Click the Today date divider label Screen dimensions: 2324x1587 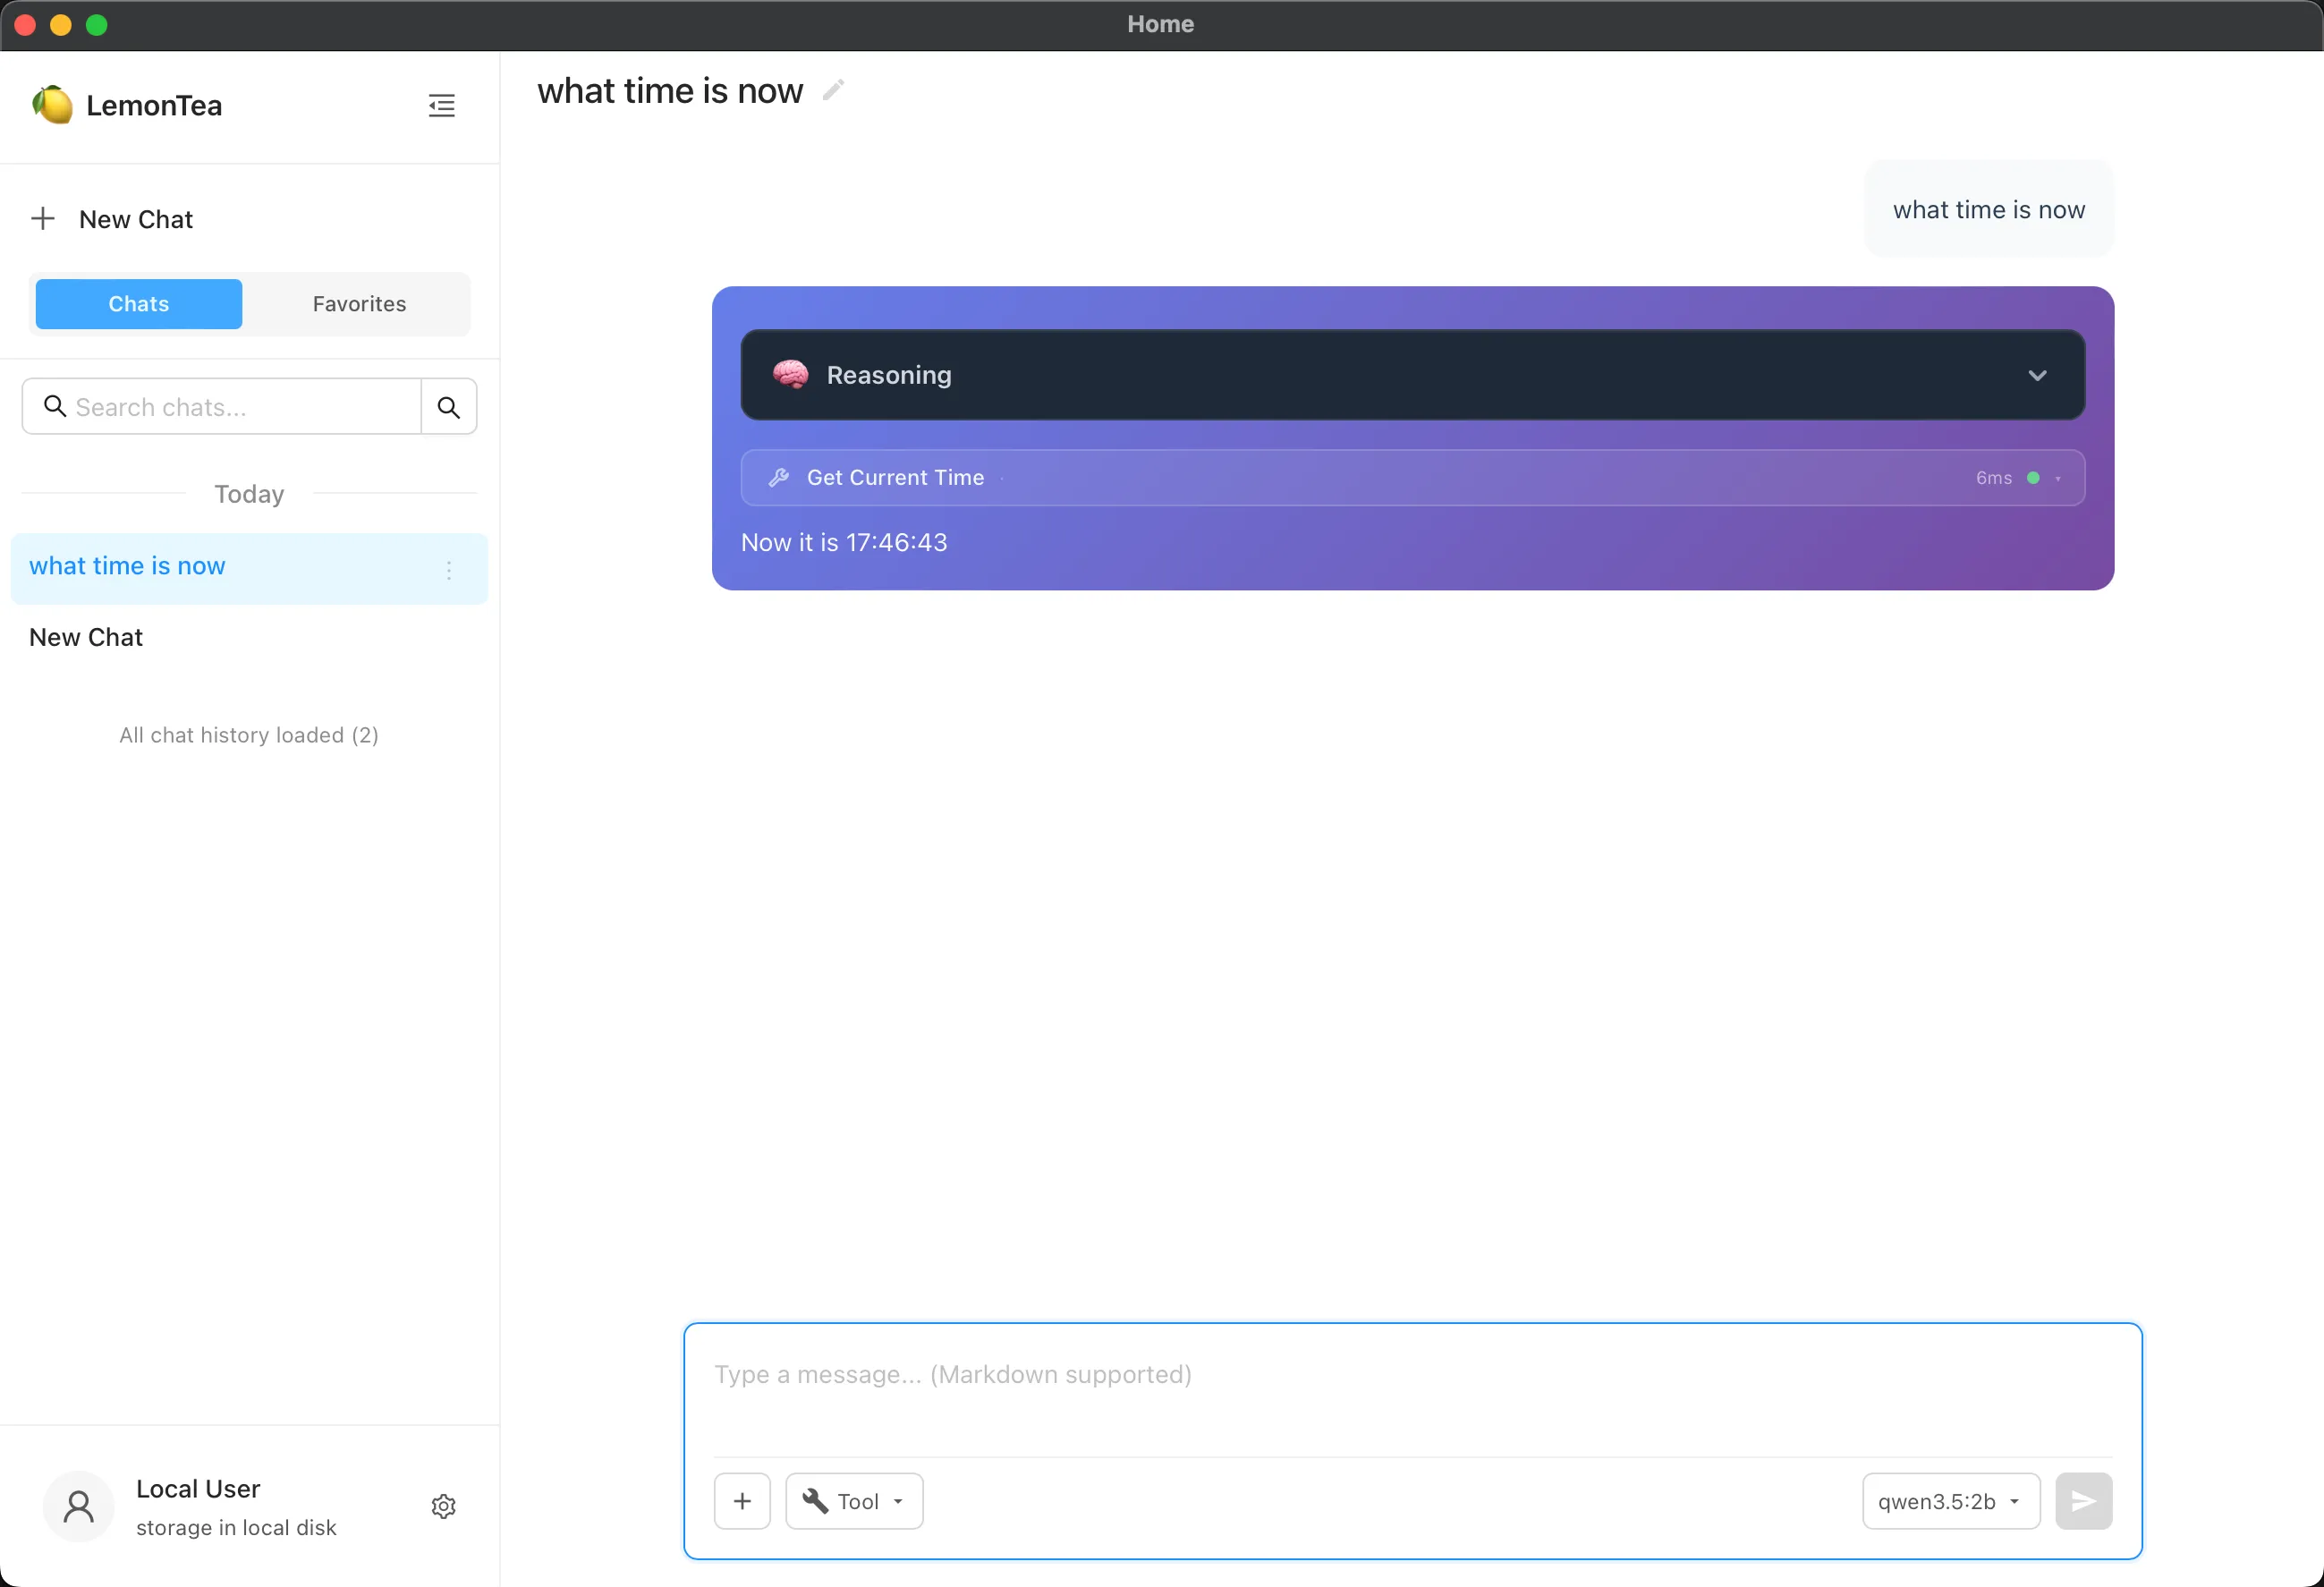click(x=249, y=494)
